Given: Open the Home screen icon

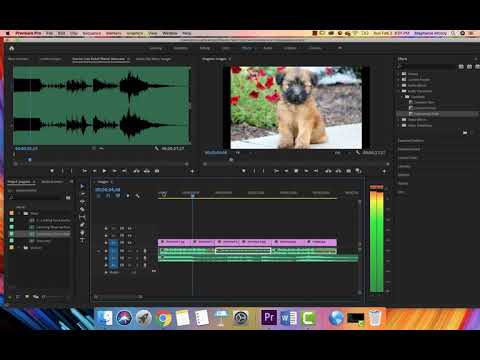Looking at the screenshot, I should 12,48.
